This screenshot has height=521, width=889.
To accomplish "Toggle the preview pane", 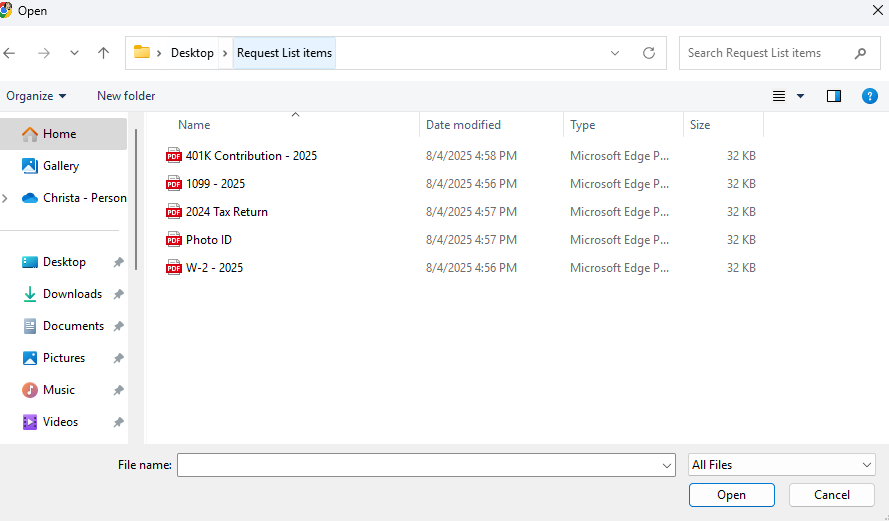I will point(834,96).
